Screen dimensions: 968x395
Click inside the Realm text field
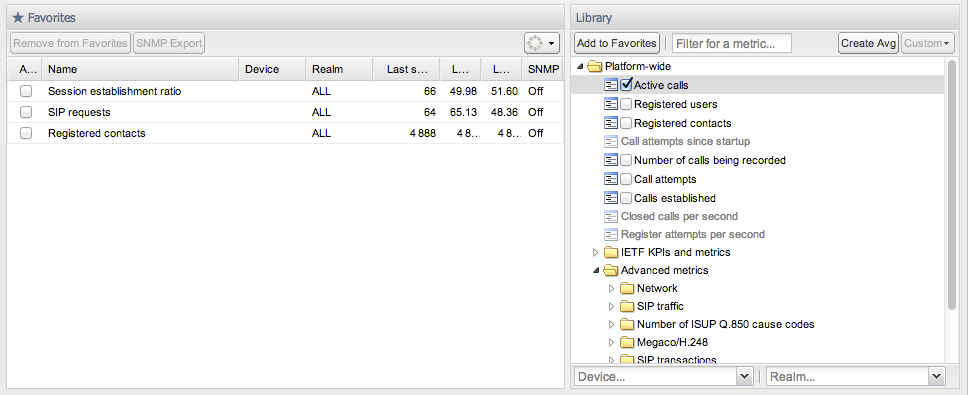pyautogui.click(x=848, y=376)
